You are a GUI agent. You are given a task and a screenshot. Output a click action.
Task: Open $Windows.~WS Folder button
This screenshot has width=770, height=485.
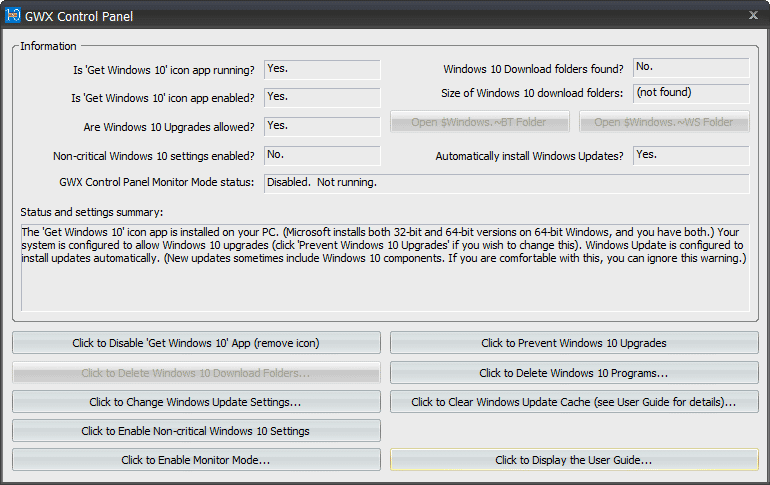pos(664,122)
